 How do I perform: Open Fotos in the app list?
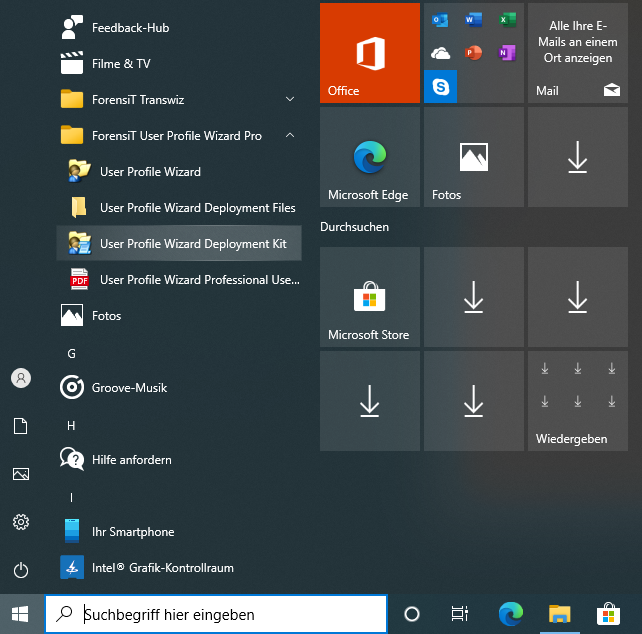179,316
